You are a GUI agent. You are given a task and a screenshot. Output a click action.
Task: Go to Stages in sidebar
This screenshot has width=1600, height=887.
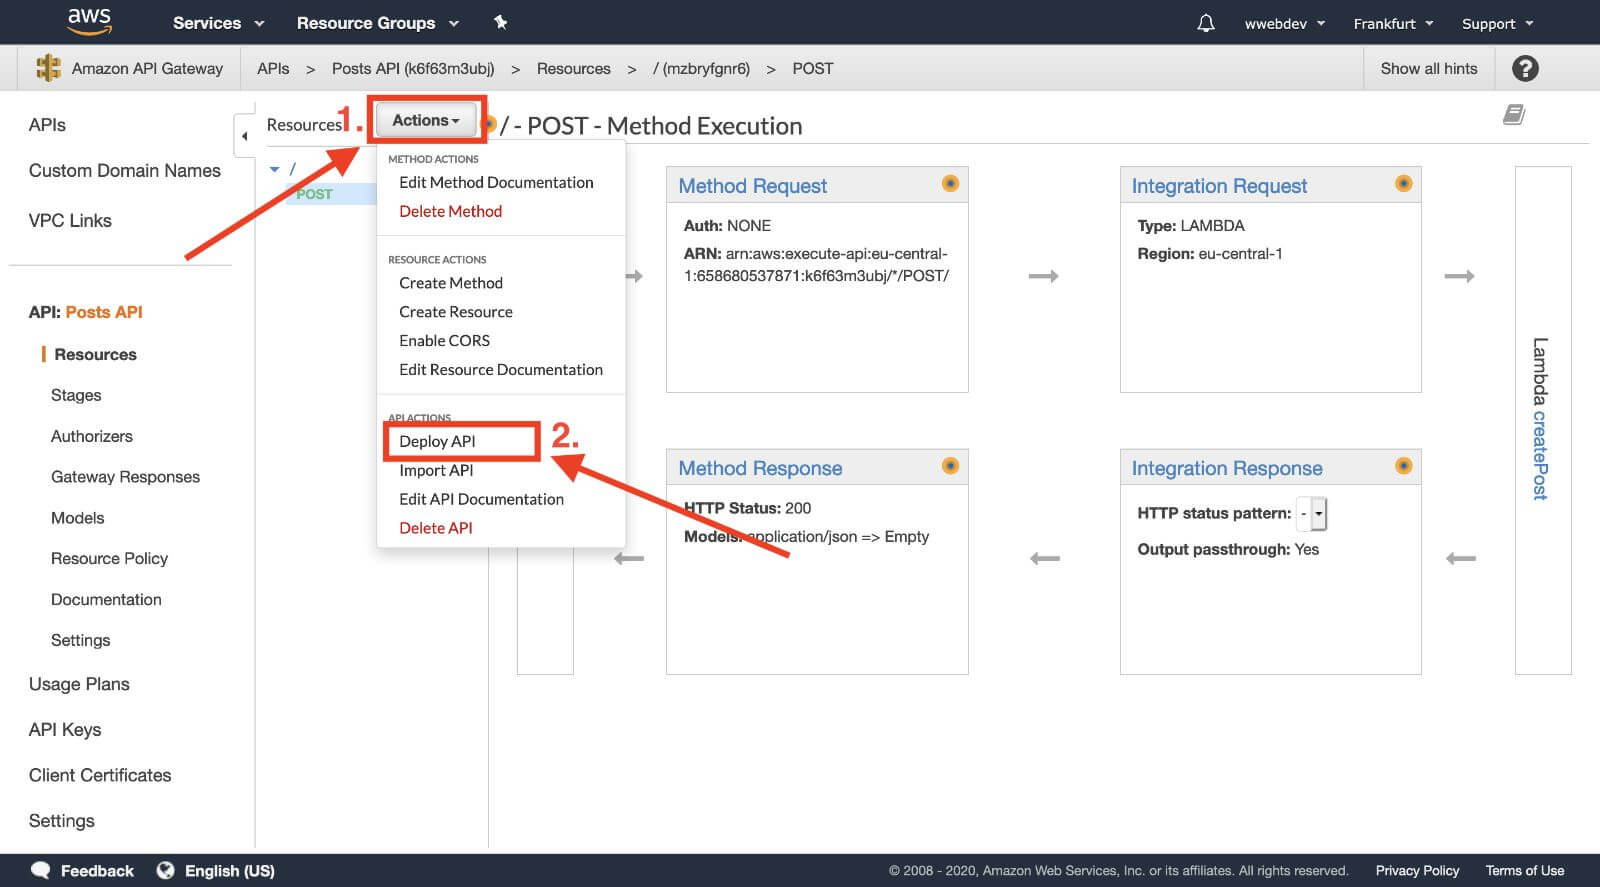[76, 395]
